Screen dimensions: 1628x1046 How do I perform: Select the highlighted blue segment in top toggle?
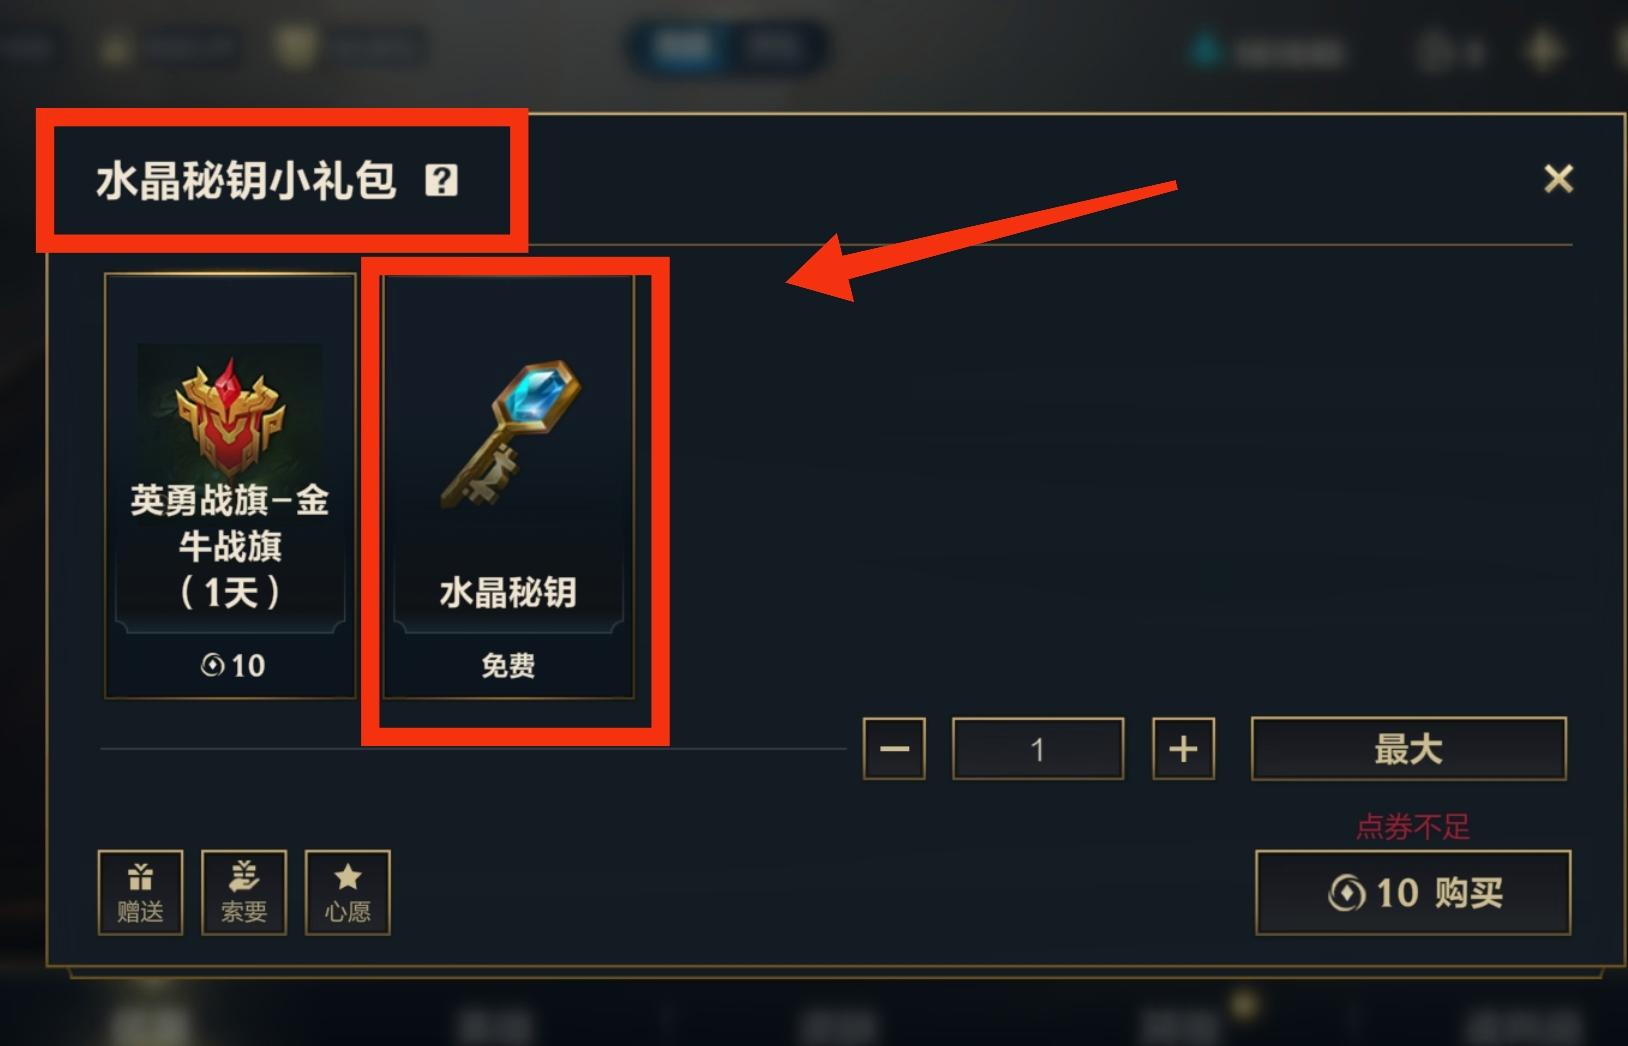click(683, 46)
